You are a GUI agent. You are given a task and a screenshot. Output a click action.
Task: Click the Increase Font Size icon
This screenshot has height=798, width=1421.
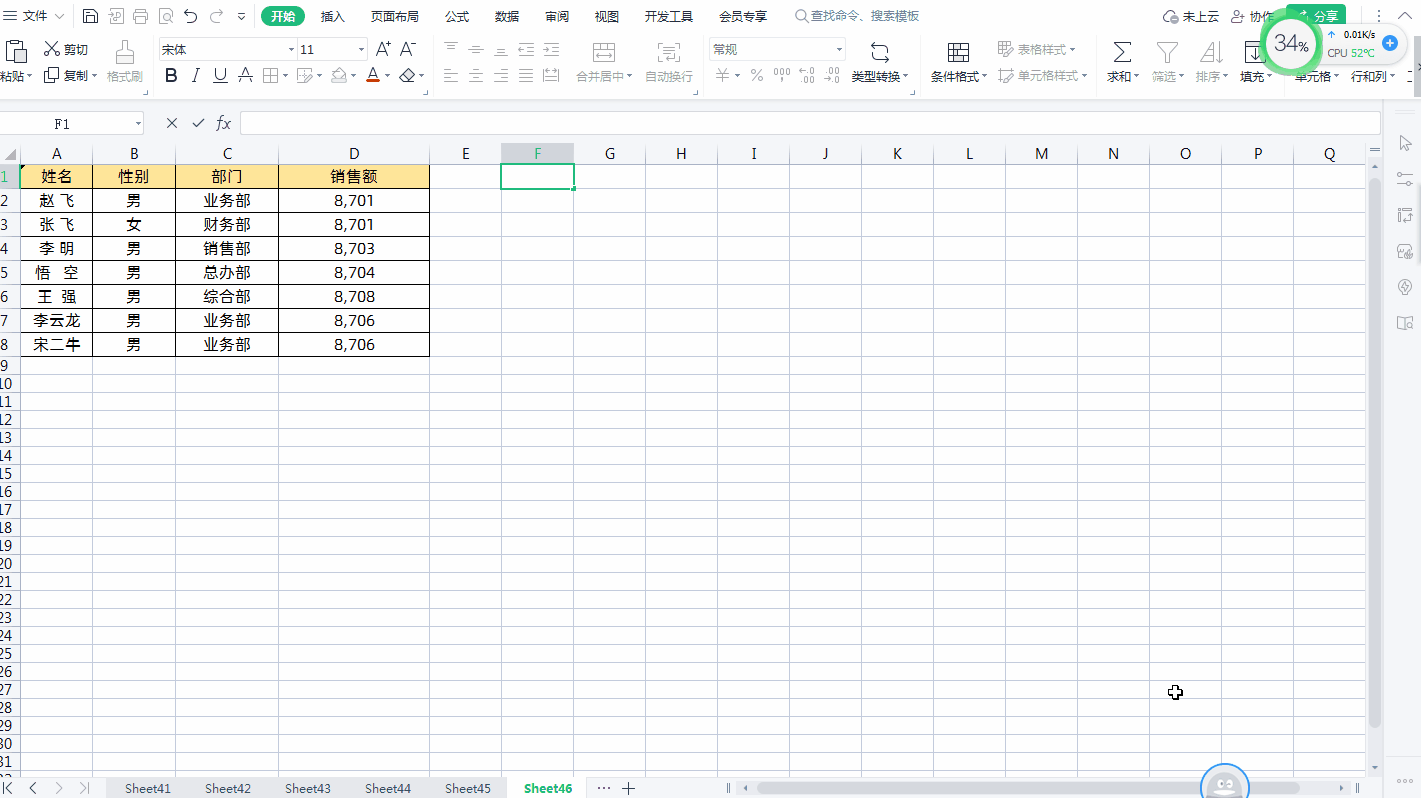(x=384, y=49)
